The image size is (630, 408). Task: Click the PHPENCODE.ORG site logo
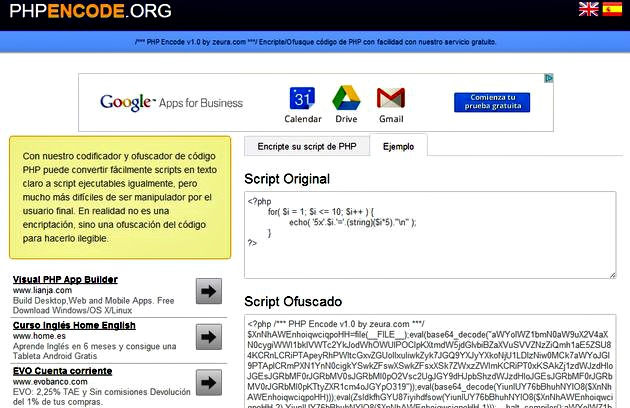[x=90, y=11]
